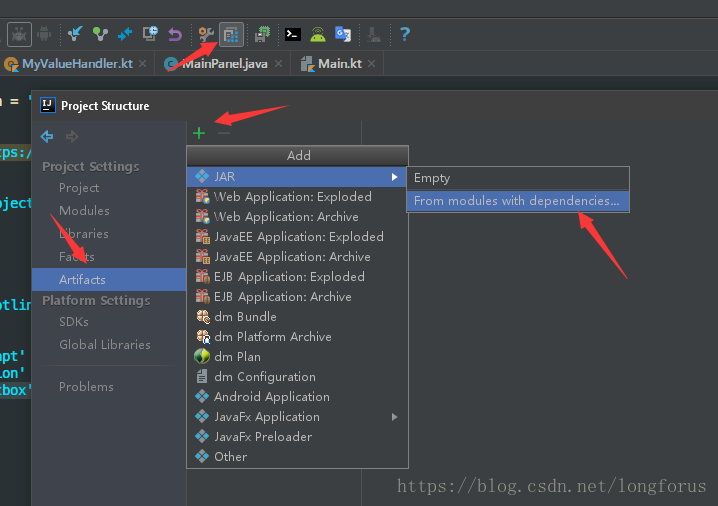This screenshot has height=506, width=718.
Task: Click the green Android wifi icon
Action: tap(318, 34)
